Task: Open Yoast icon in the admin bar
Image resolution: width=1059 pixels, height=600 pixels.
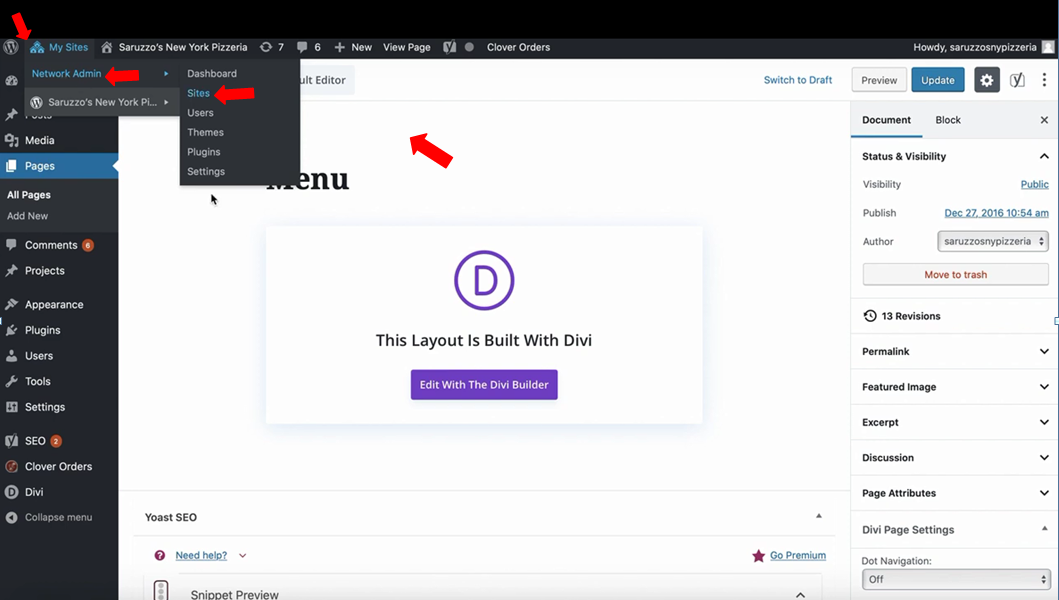Action: tap(449, 47)
